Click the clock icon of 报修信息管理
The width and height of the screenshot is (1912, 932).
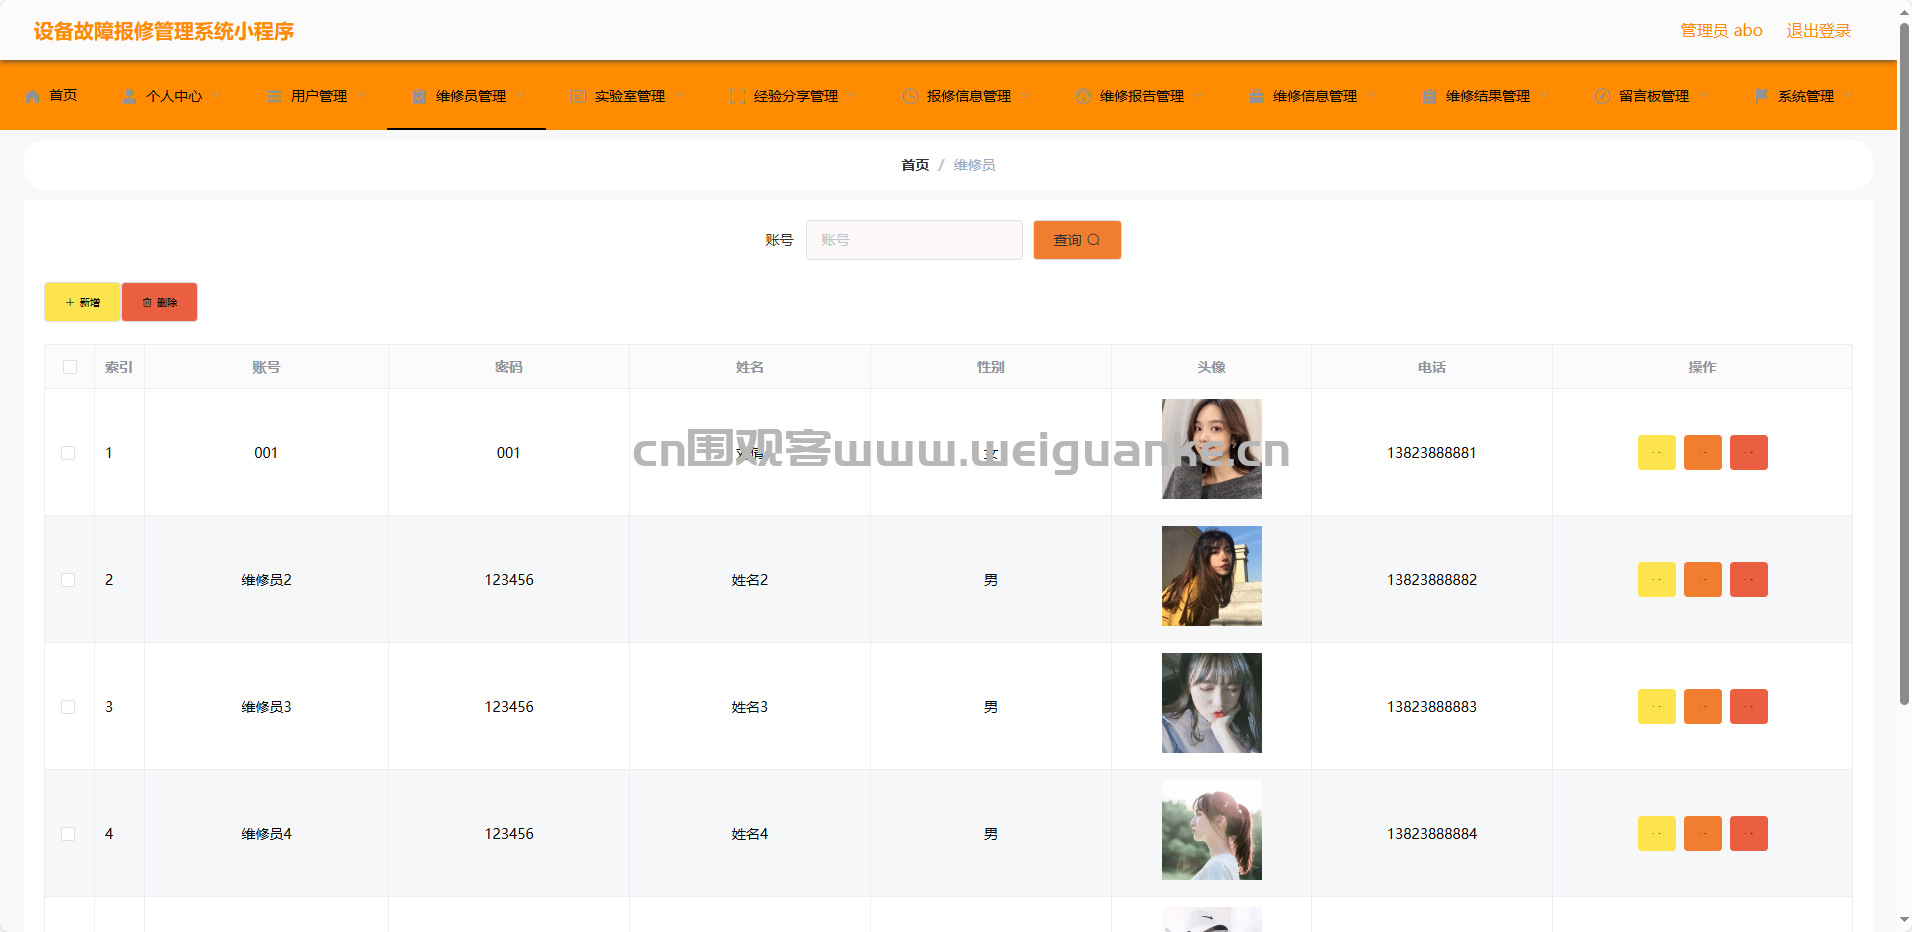coord(910,96)
